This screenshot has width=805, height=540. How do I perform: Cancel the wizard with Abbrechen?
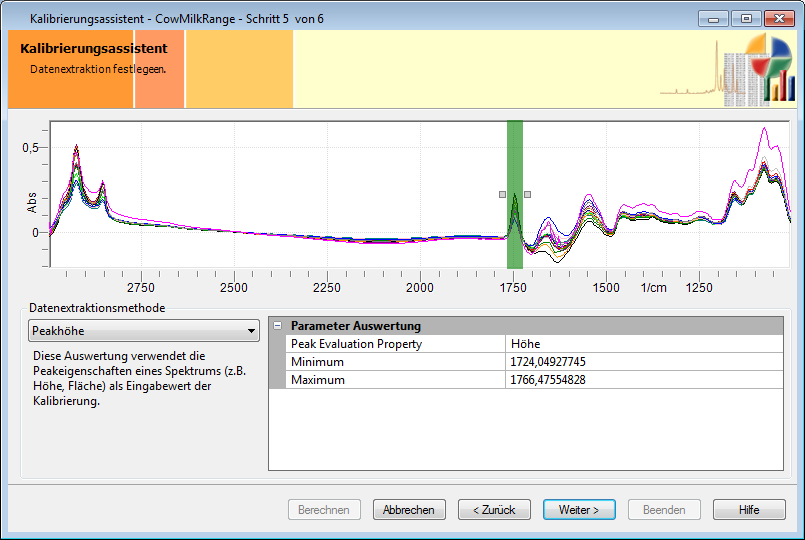(x=409, y=509)
